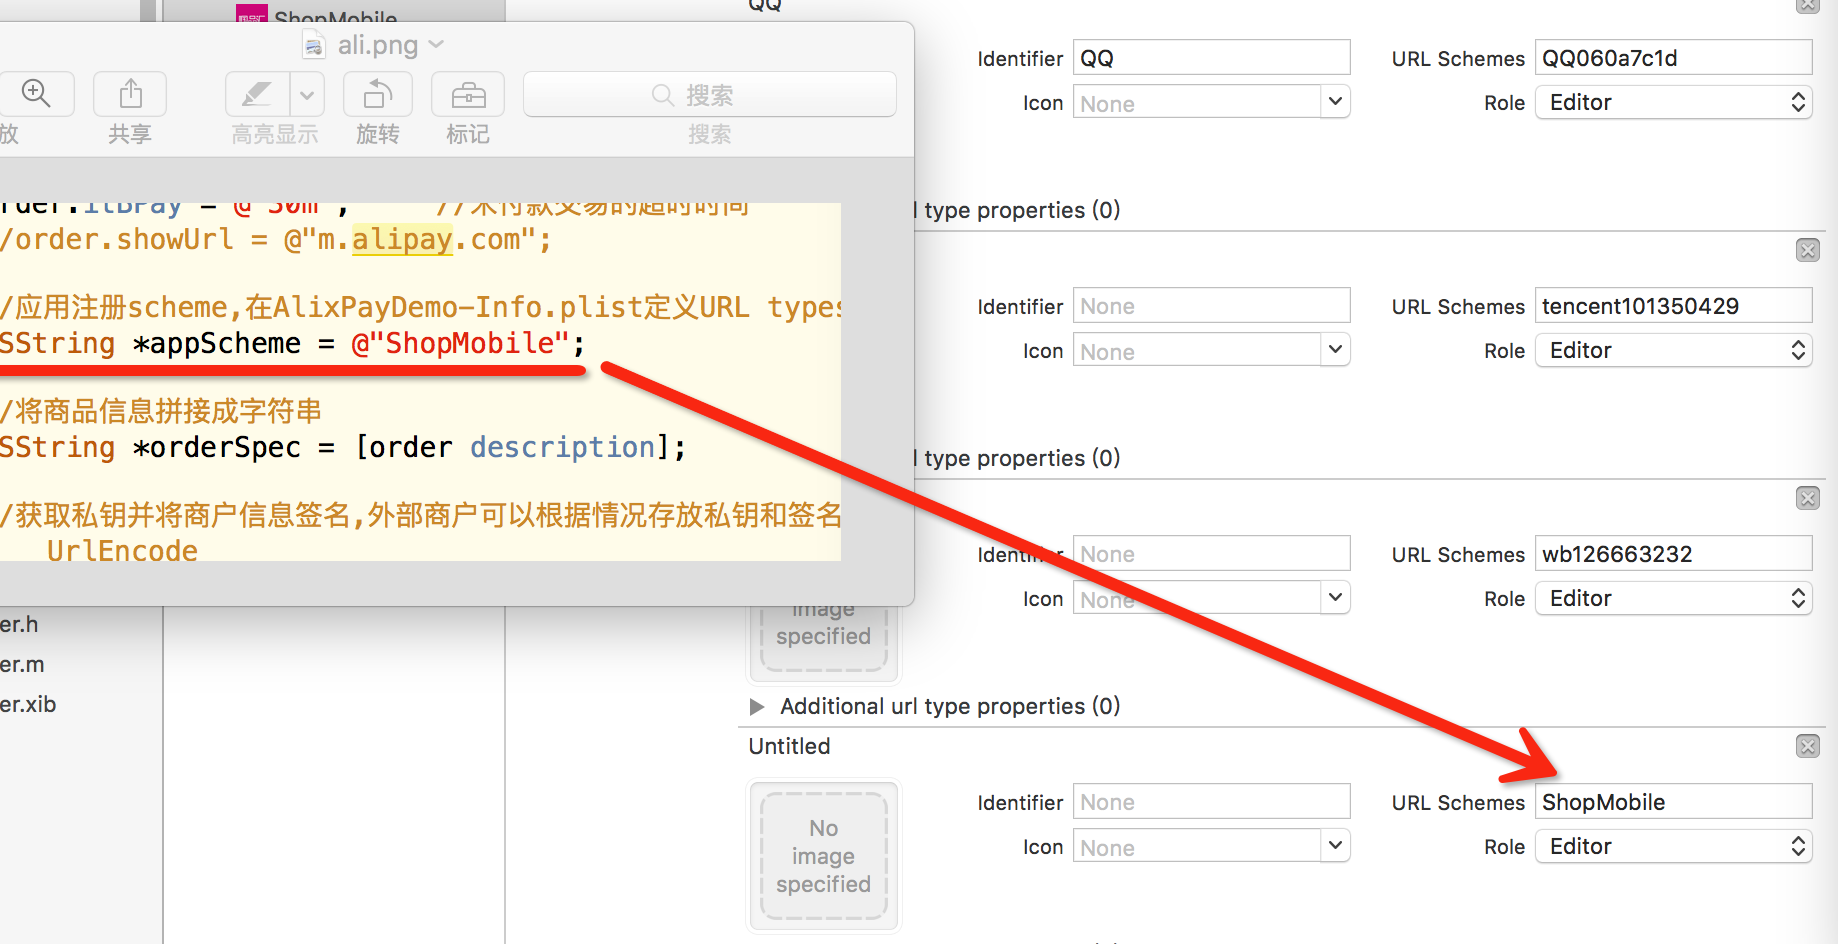Remove the ShopMobile URL type entry
1838x944 pixels.
pyautogui.click(x=1807, y=746)
